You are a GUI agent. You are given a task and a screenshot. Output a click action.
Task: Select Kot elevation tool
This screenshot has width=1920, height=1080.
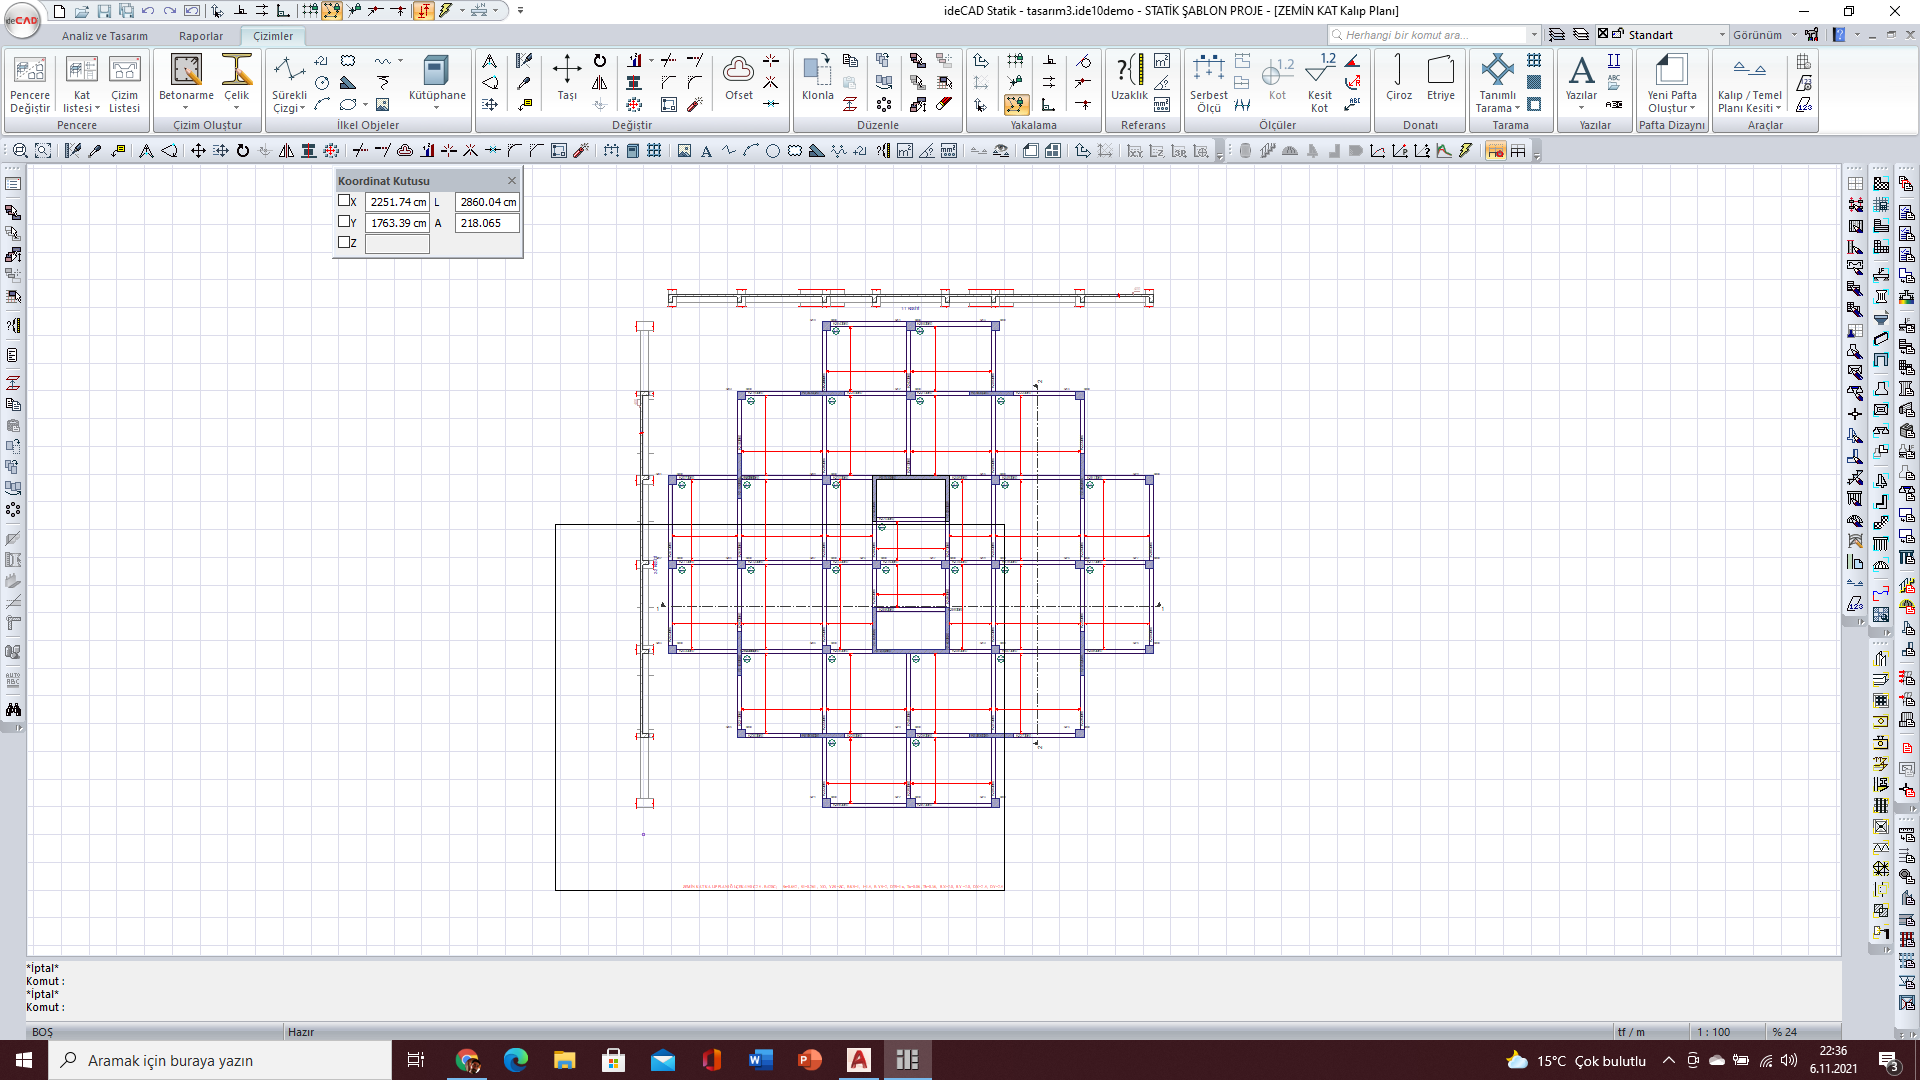[1277, 78]
